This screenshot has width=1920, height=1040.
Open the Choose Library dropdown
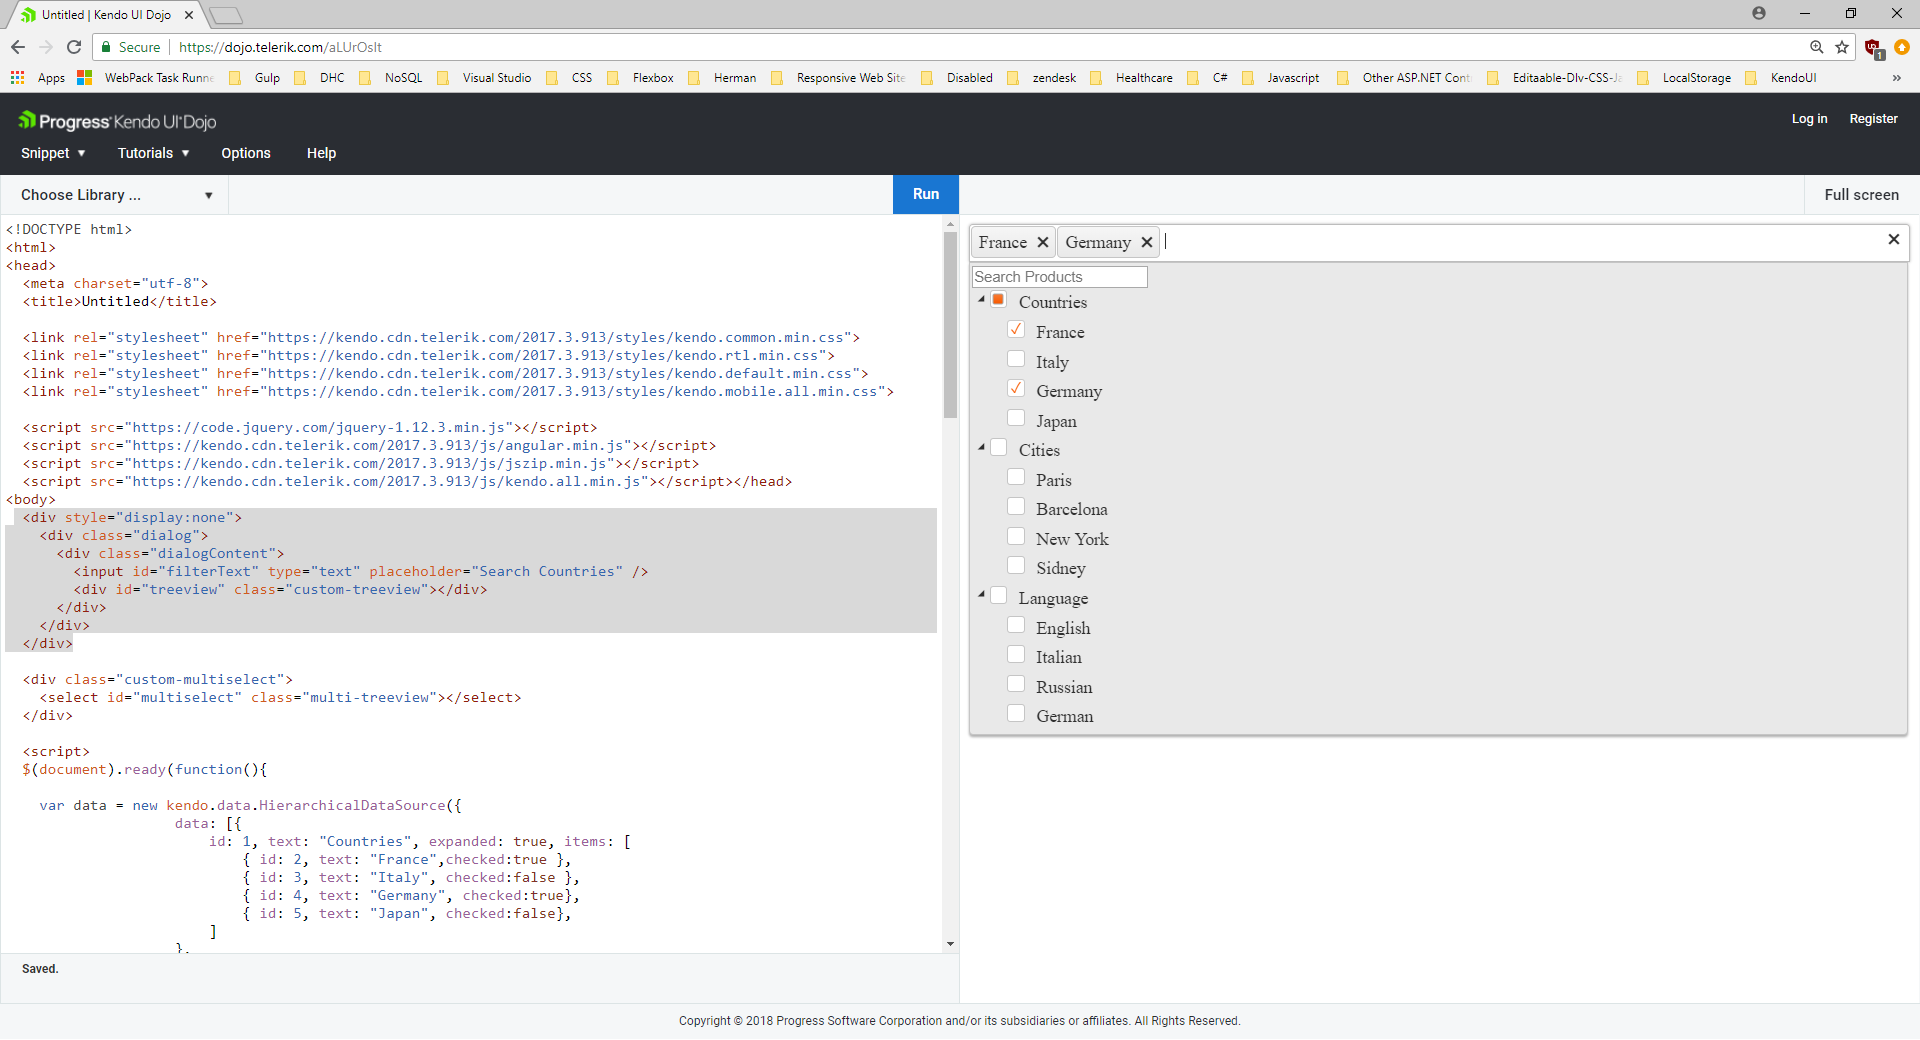click(115, 195)
